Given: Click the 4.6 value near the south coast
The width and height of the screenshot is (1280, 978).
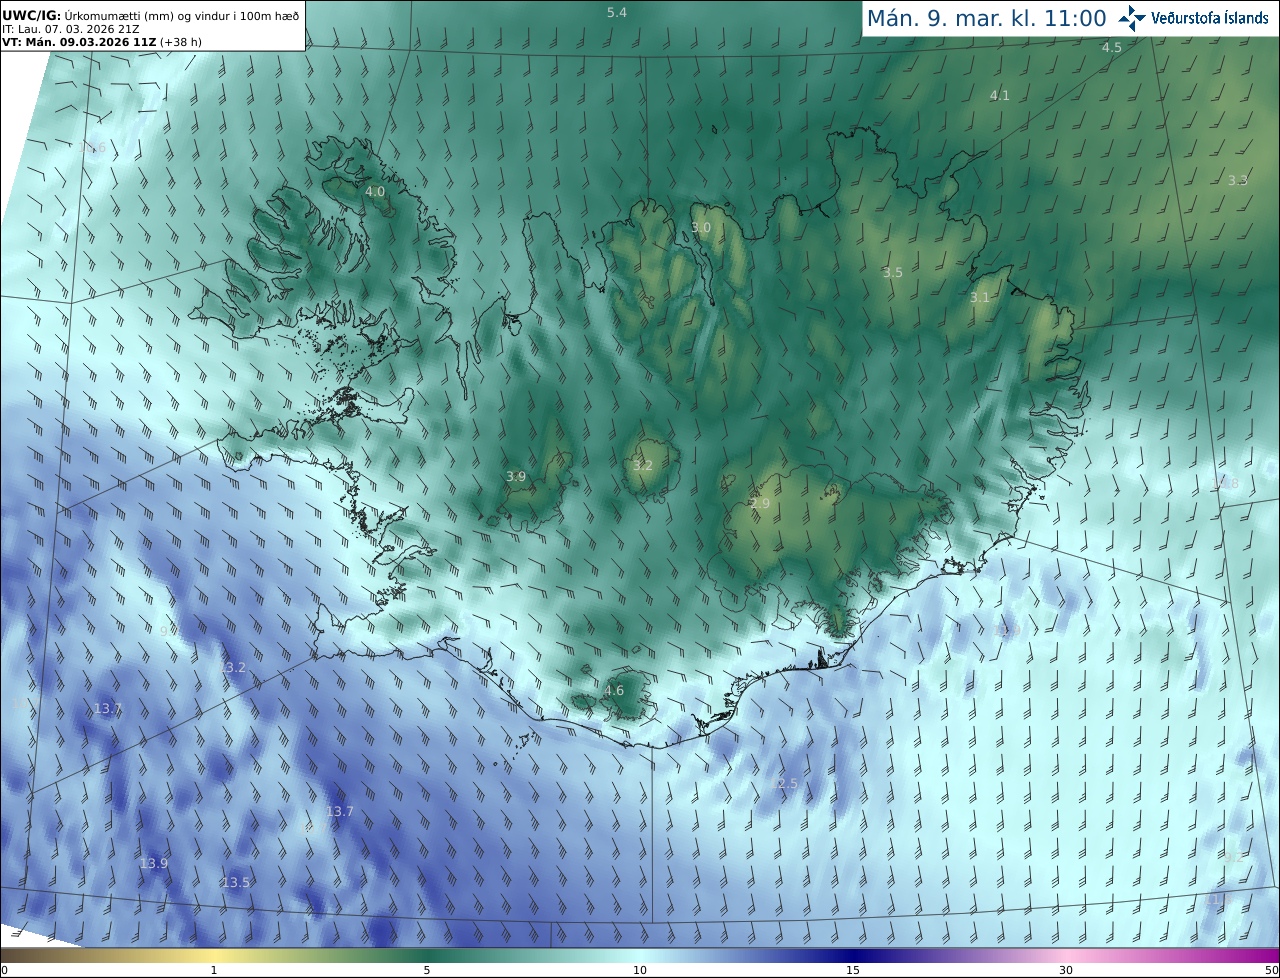Looking at the screenshot, I should coord(614,690).
